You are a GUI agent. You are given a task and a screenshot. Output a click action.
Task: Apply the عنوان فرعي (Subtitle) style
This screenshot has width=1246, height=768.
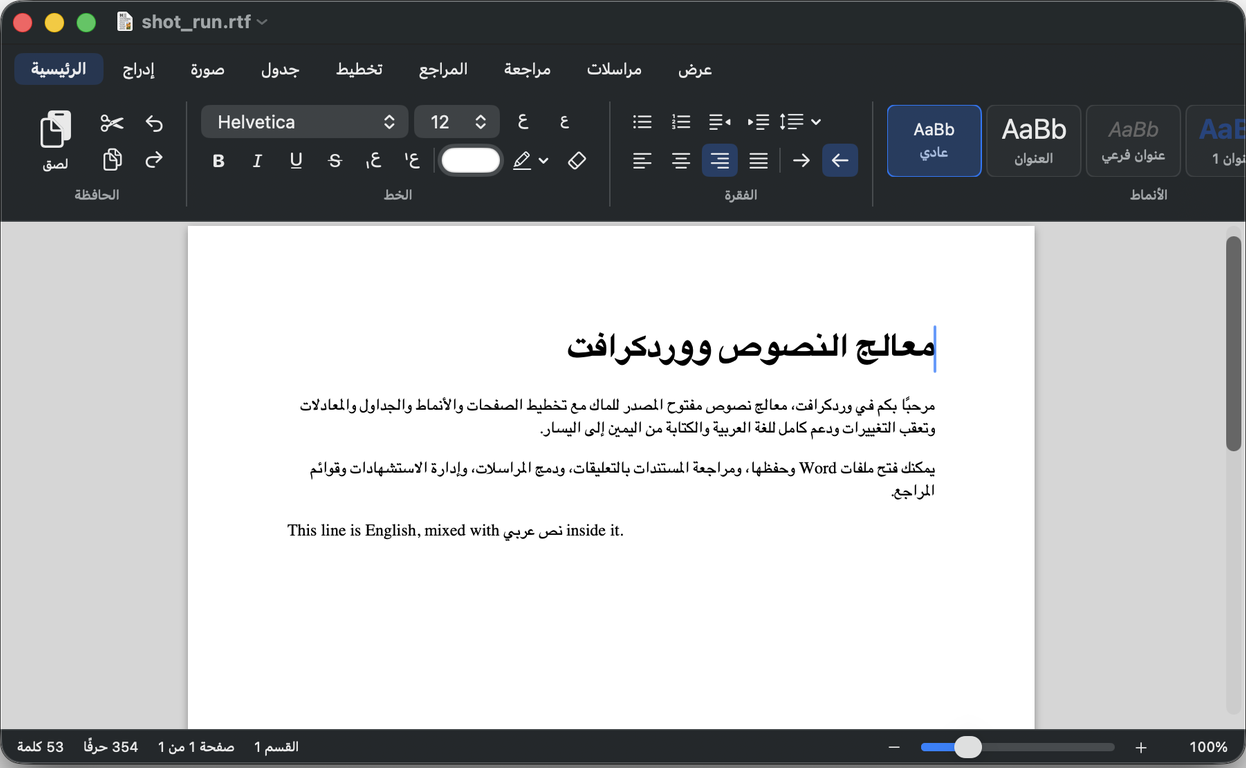click(x=1133, y=141)
